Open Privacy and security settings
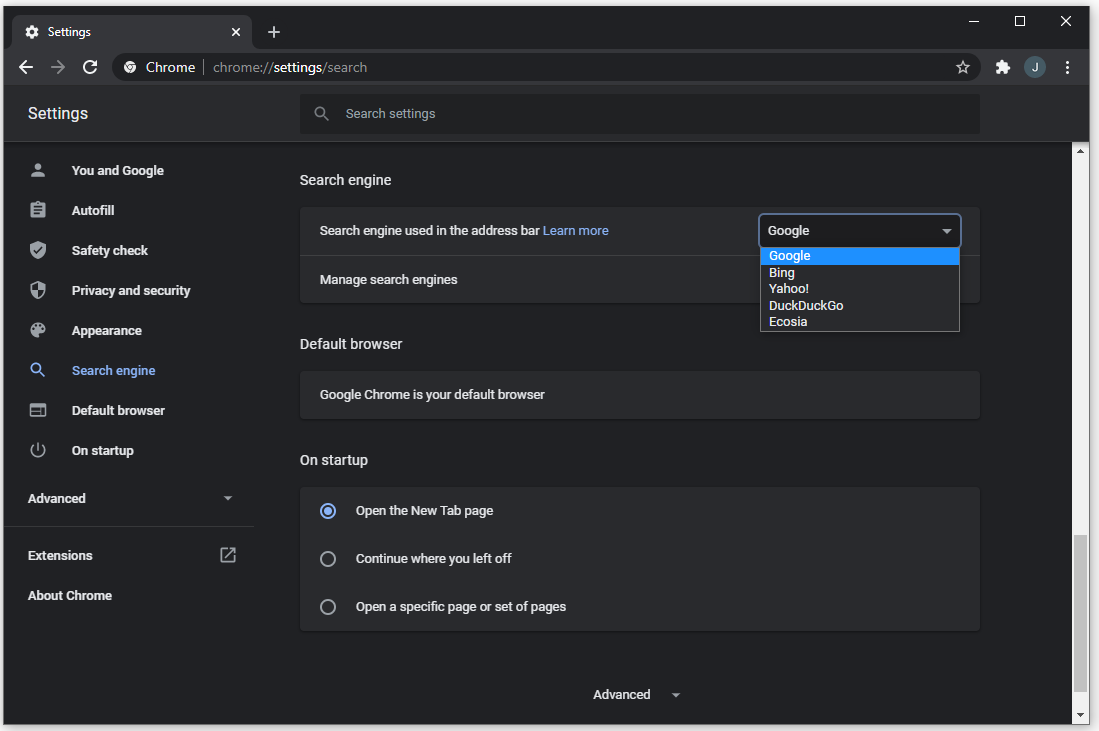This screenshot has width=1099, height=731. 131,291
